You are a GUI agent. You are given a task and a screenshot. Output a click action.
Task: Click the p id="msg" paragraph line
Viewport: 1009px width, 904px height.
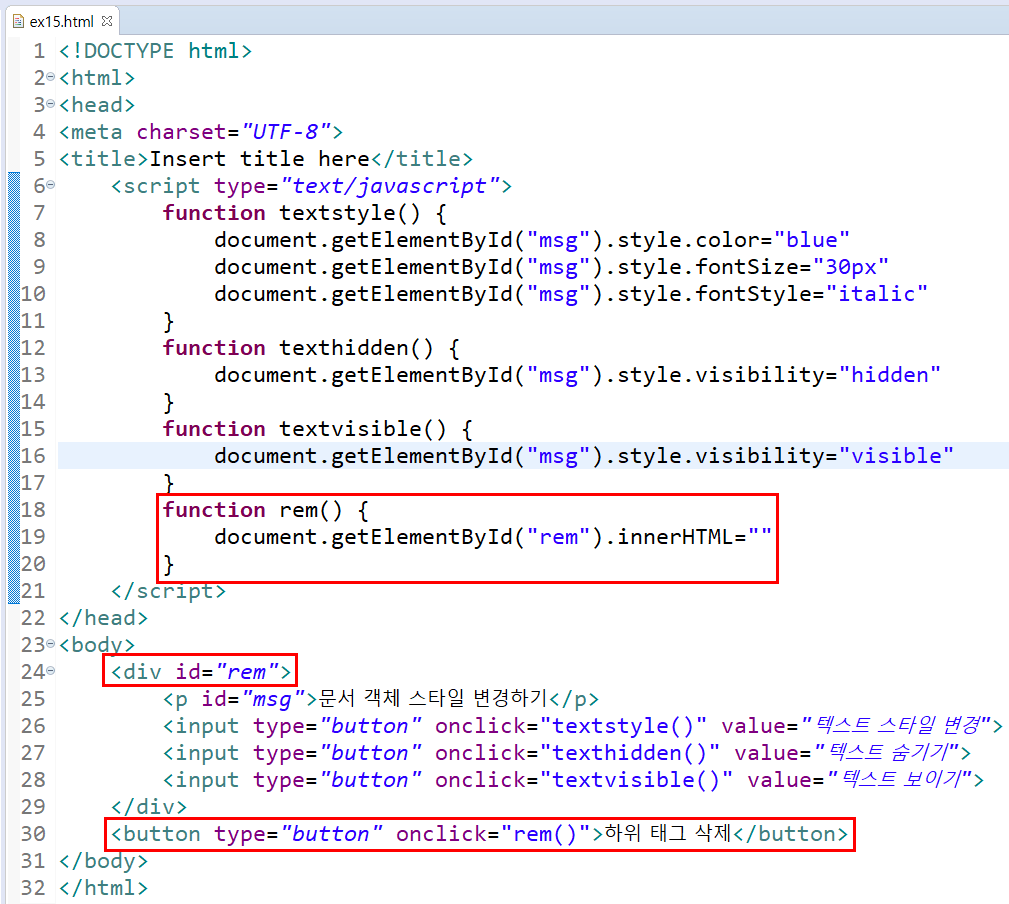380,699
